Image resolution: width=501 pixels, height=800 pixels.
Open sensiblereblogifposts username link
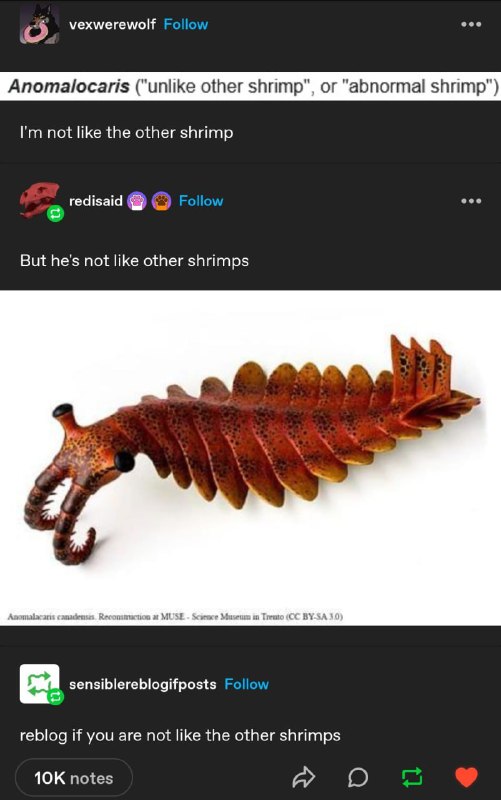(143, 684)
